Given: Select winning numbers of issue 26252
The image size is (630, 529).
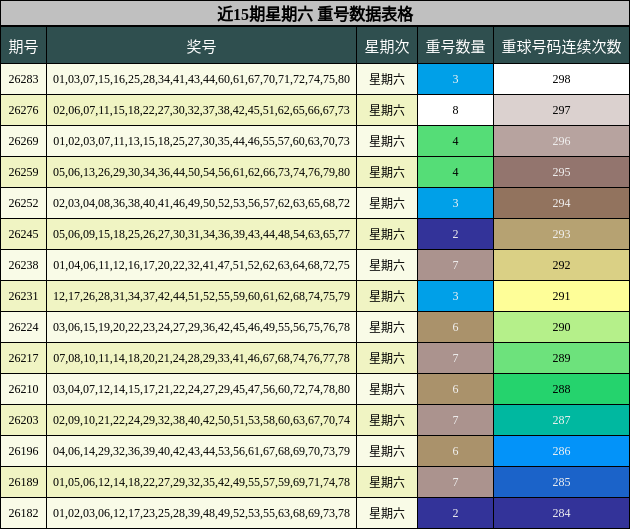Looking at the screenshot, I should [201, 203].
